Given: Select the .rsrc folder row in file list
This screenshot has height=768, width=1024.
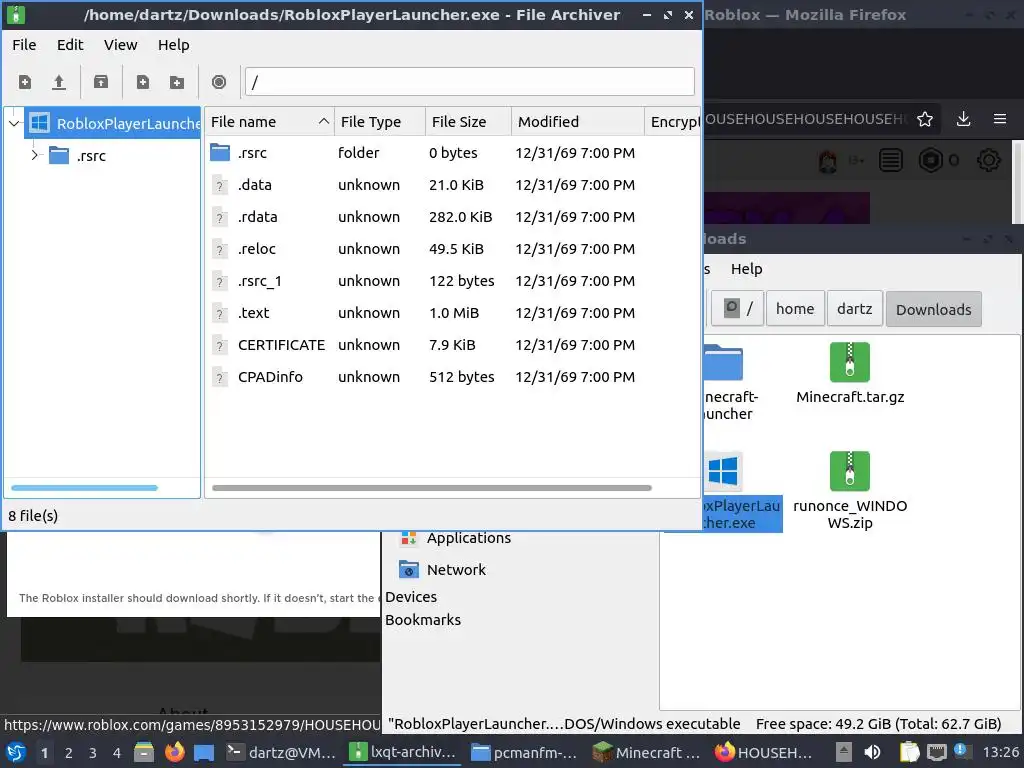Looking at the screenshot, I should [x=452, y=153].
